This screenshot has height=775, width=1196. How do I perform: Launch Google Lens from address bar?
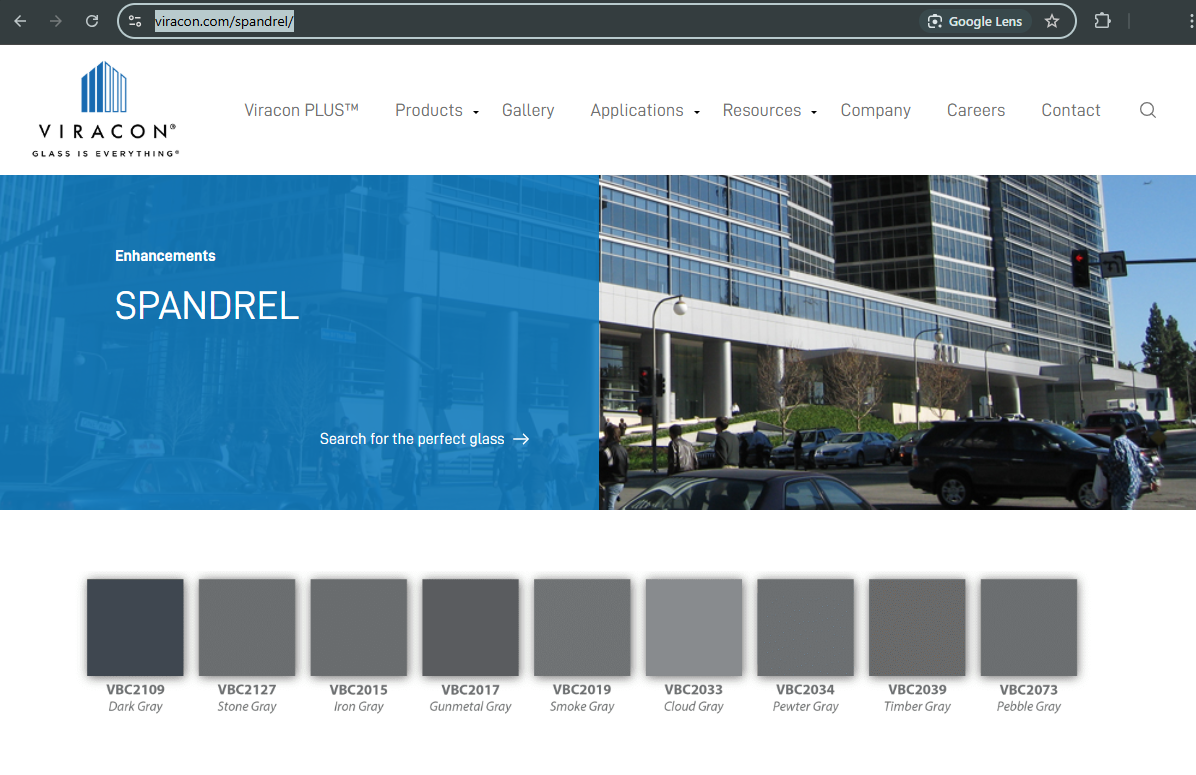pos(975,21)
